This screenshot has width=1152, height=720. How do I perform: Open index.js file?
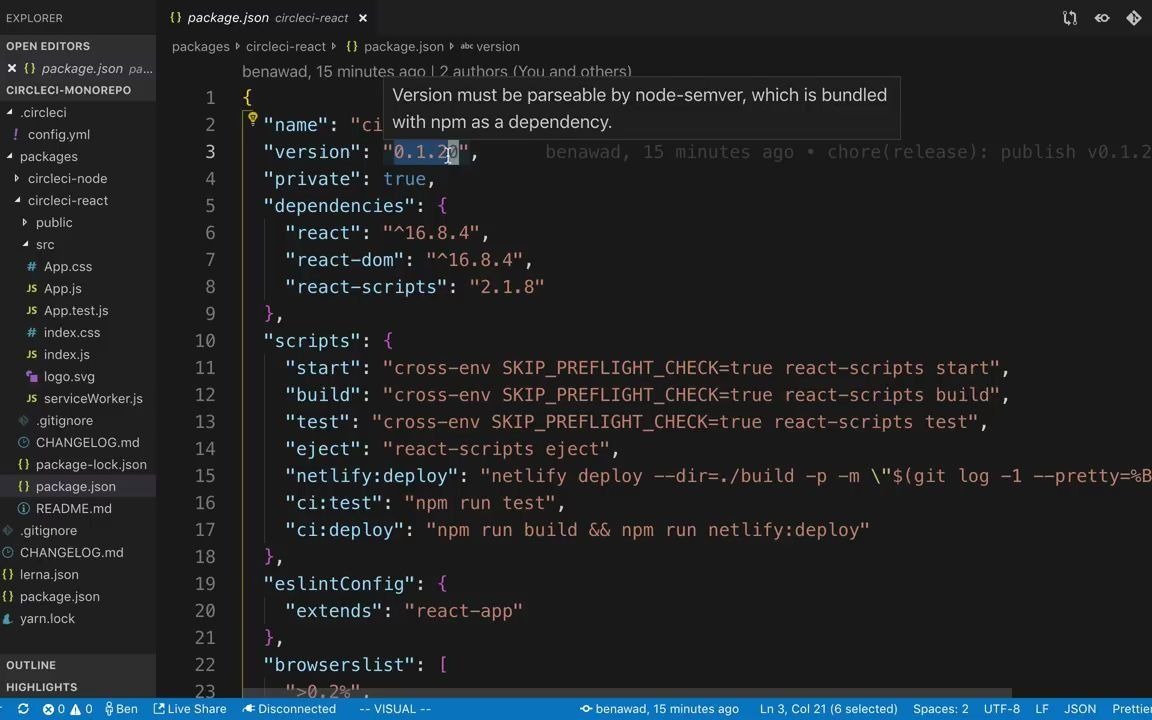(x=66, y=355)
